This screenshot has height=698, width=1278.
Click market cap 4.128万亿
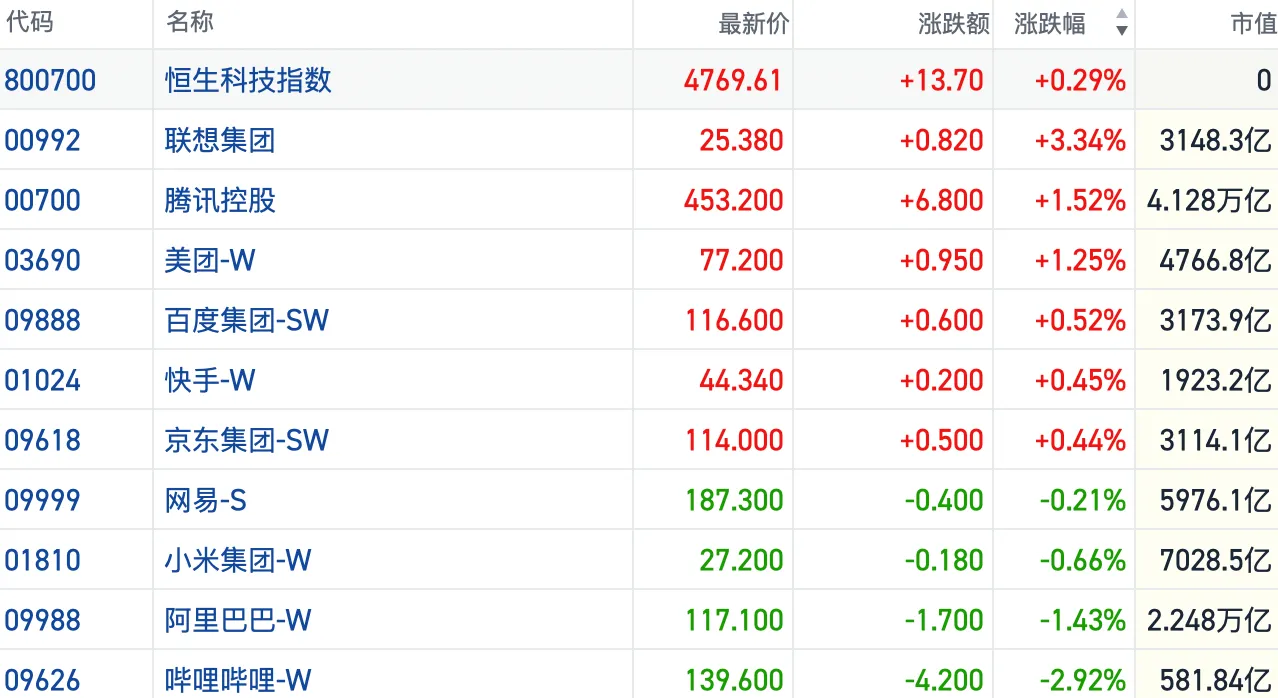[x=1210, y=200]
